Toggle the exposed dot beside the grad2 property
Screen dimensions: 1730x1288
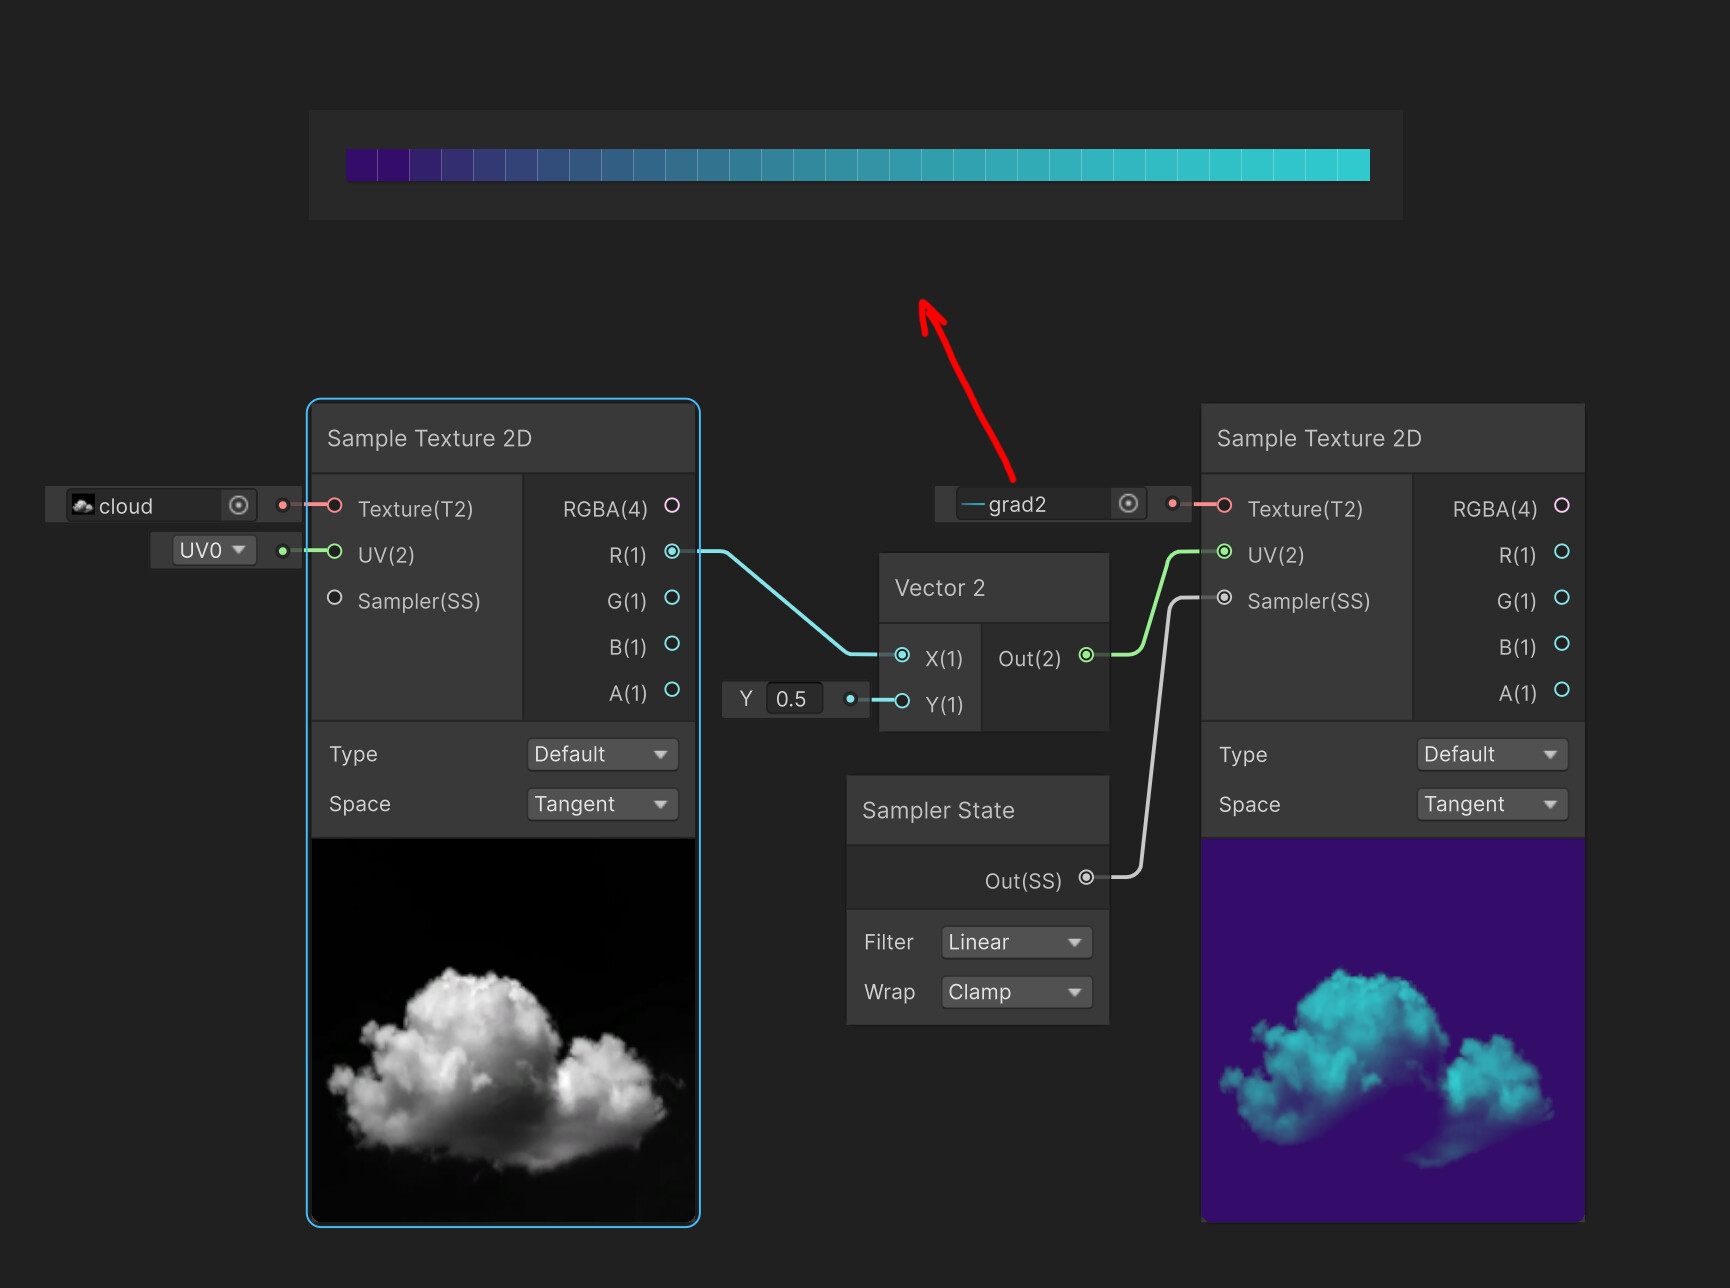(x=1171, y=504)
